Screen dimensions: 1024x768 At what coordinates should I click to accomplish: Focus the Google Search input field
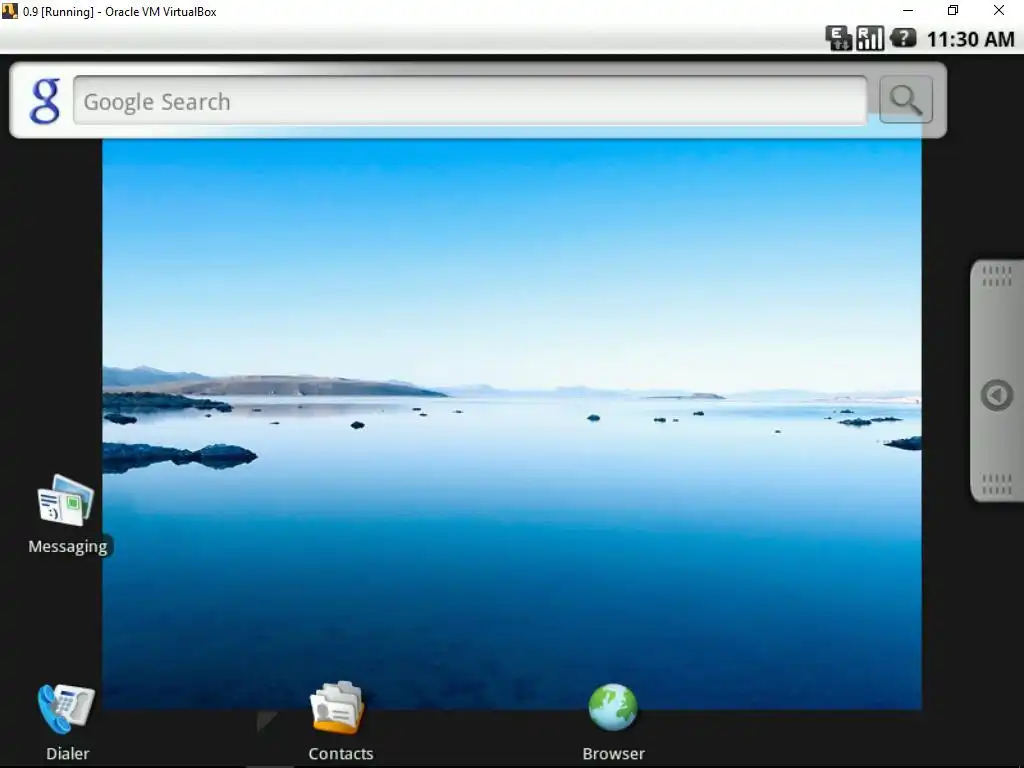tap(470, 101)
